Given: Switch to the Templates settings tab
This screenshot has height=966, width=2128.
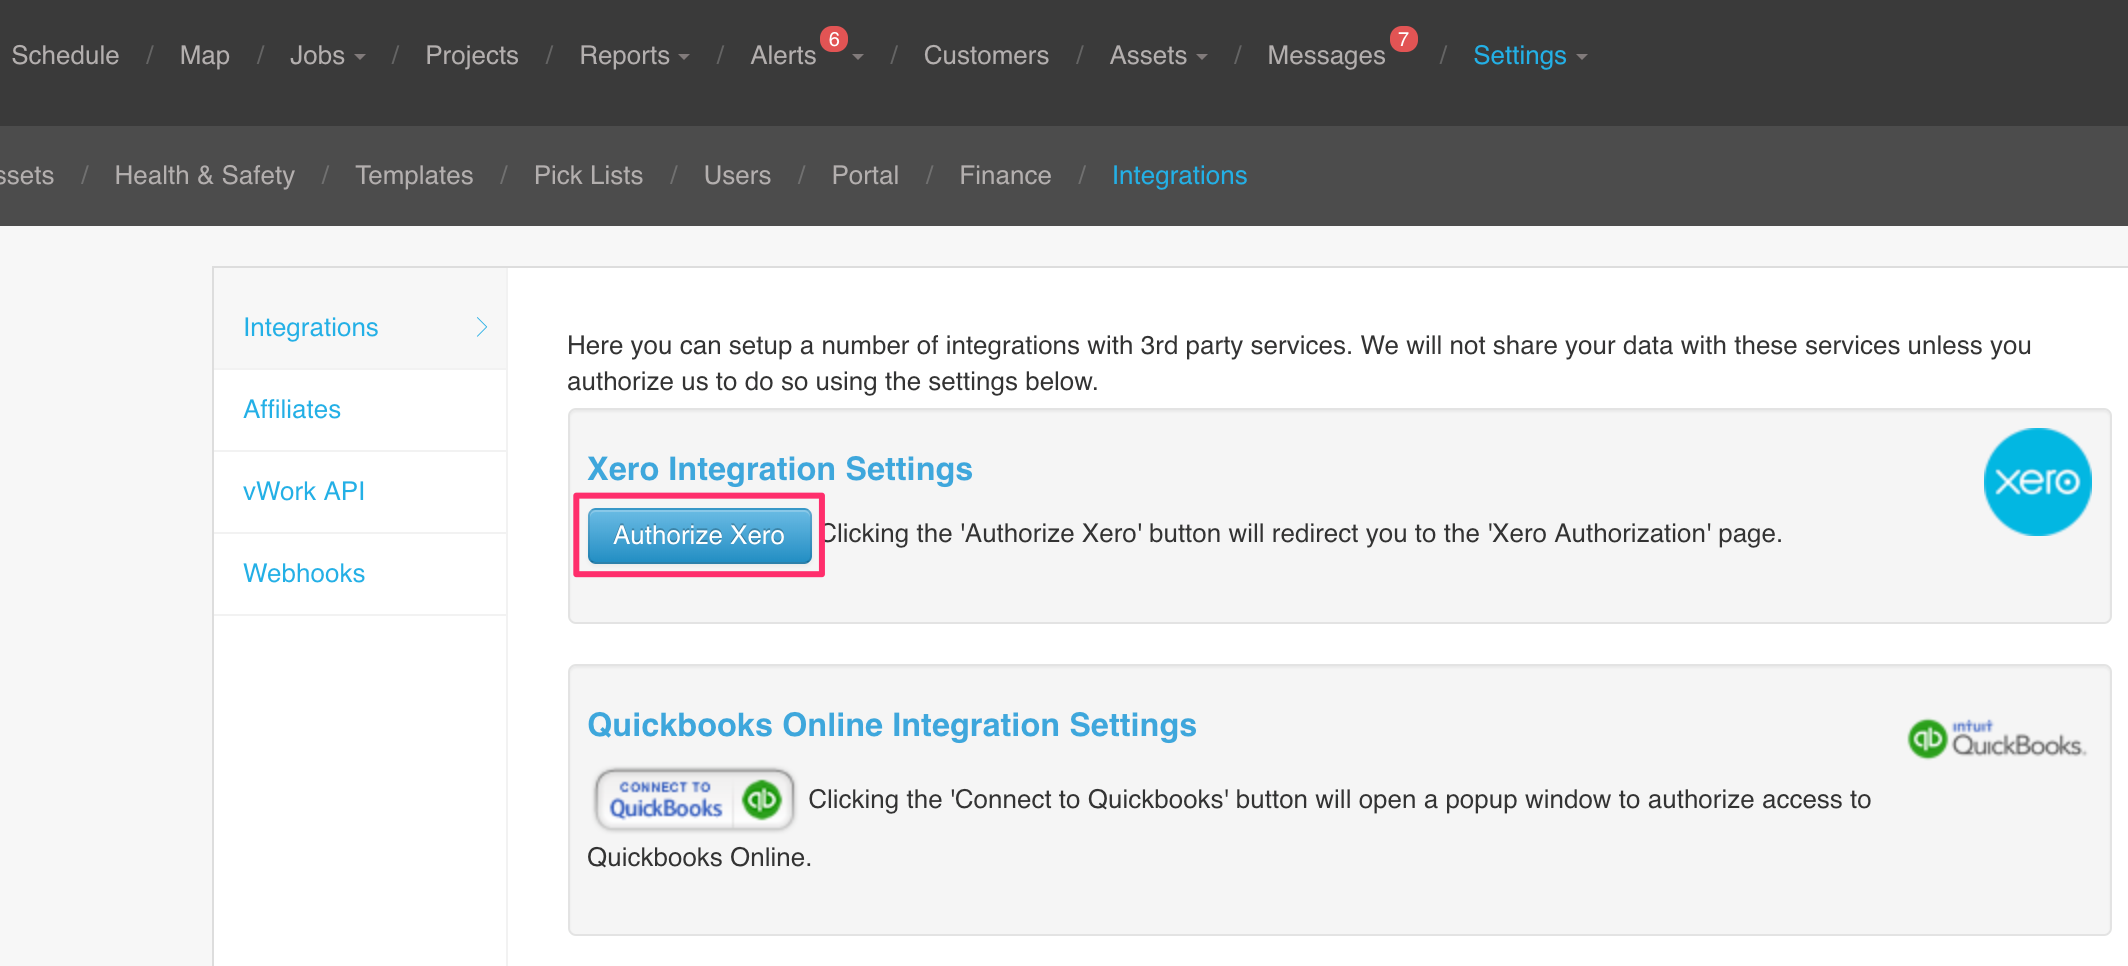Looking at the screenshot, I should 414,176.
